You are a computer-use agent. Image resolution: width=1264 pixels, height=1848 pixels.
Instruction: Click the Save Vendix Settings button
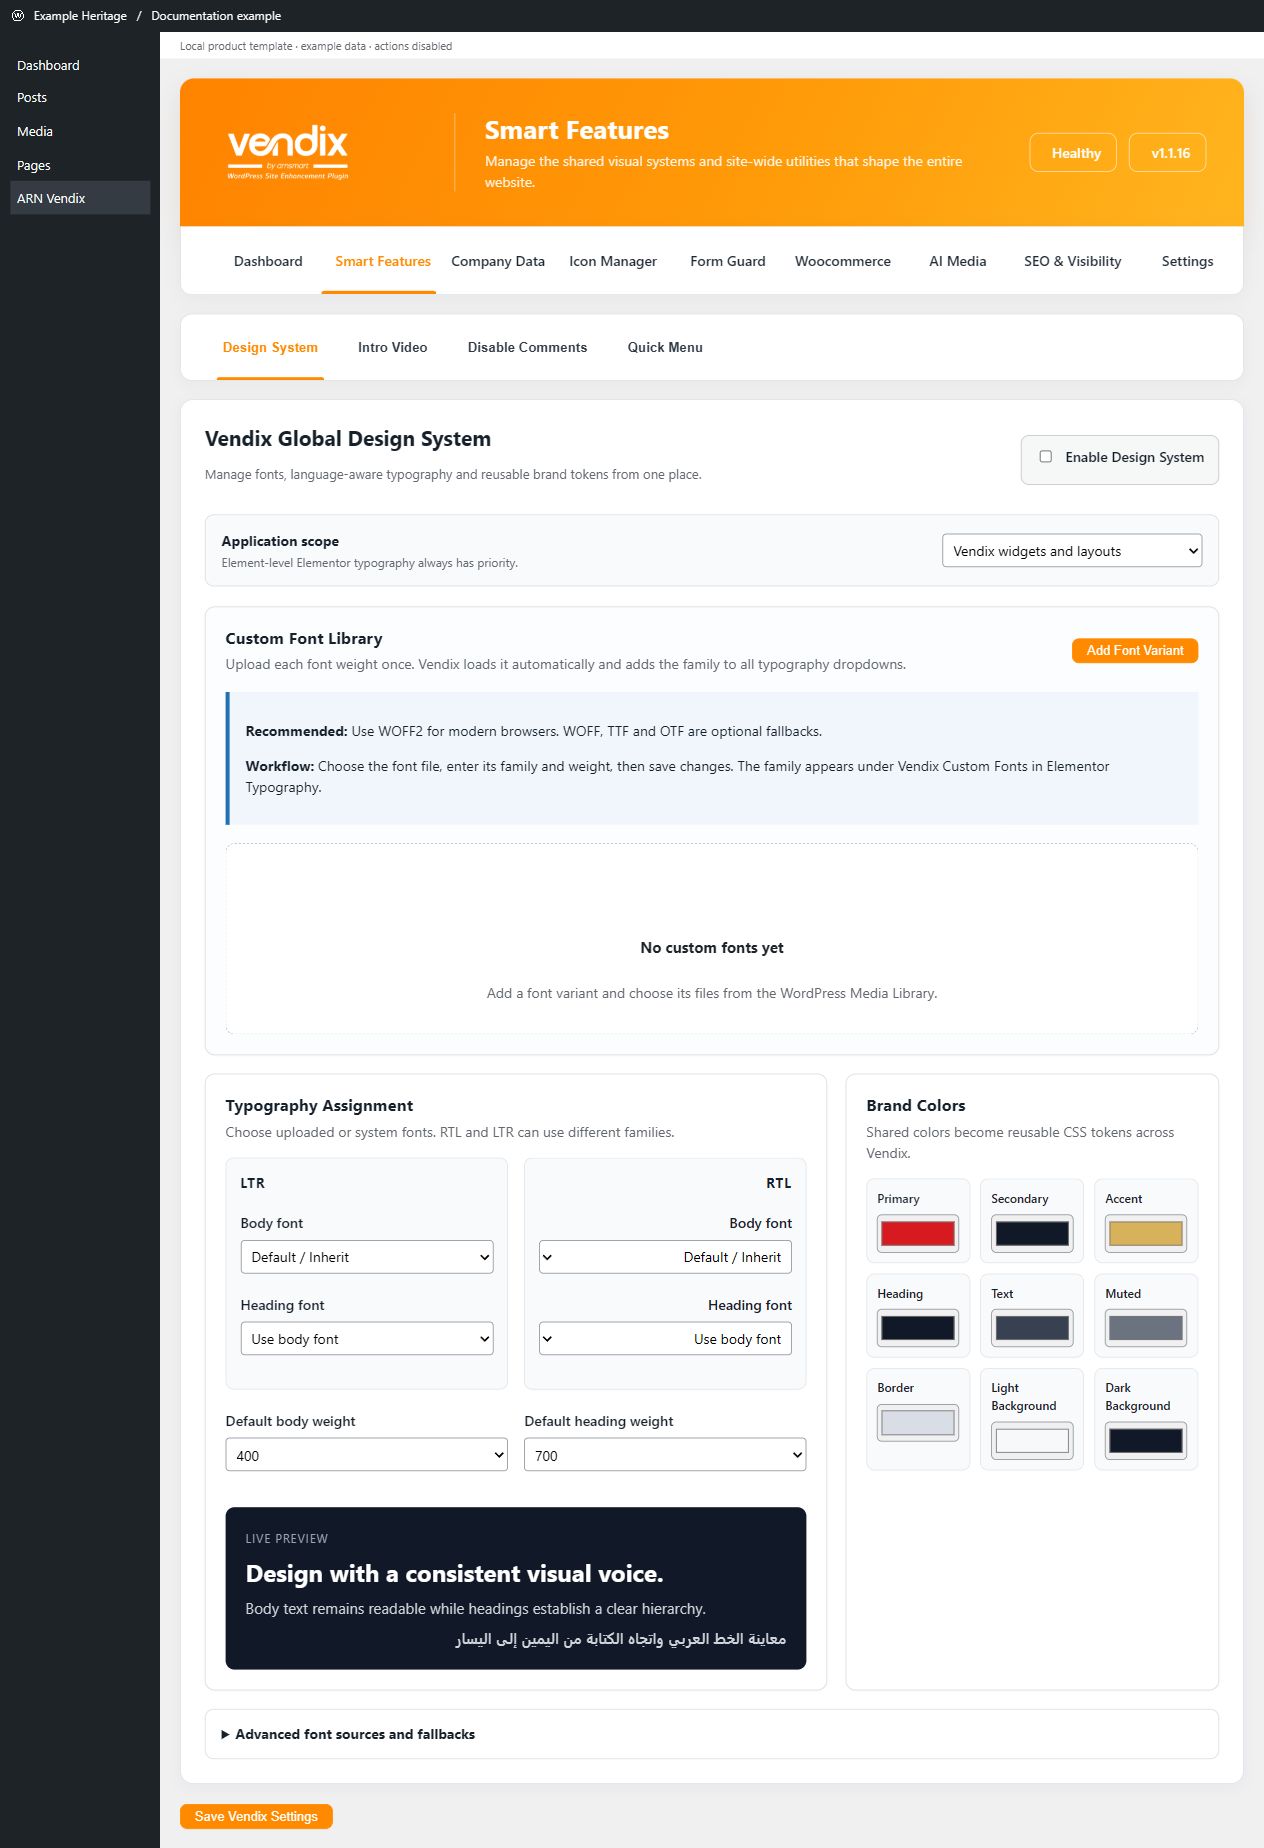click(256, 1816)
